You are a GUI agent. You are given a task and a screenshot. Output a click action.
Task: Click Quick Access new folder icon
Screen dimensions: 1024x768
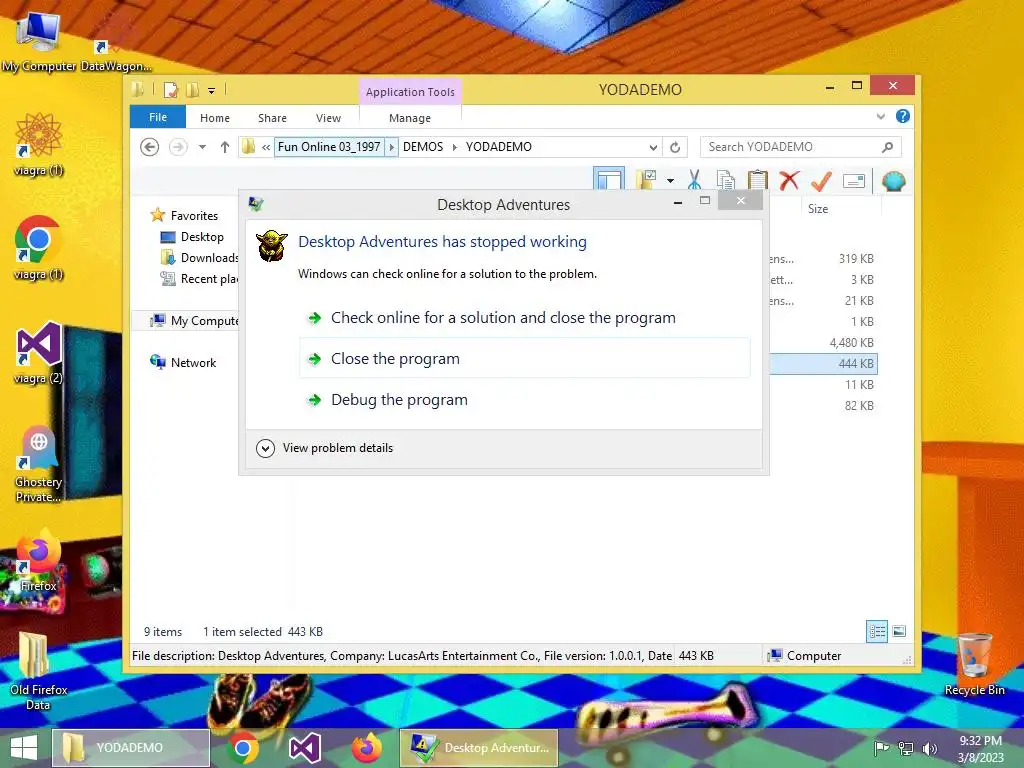click(x=192, y=89)
